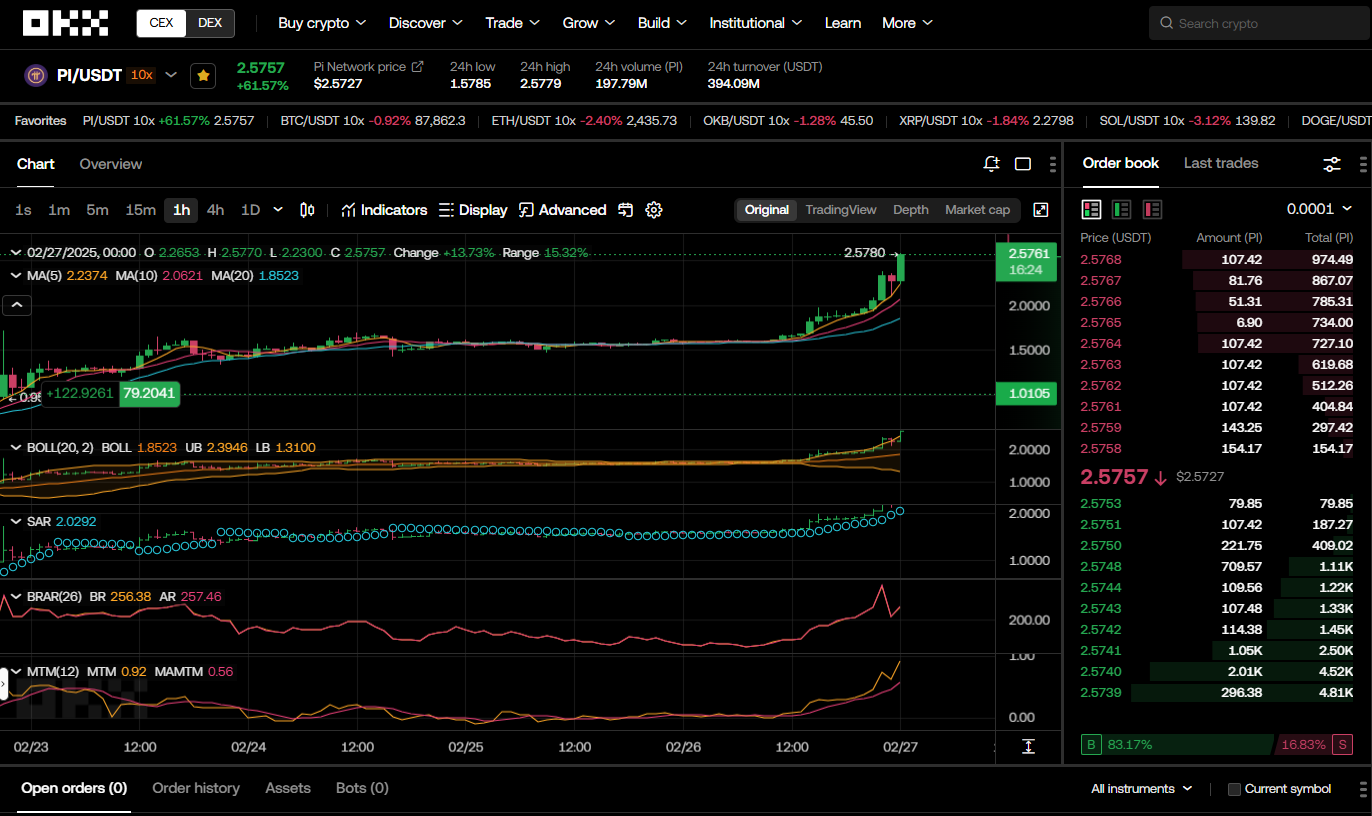1372x816 pixels.
Task: Check the Current symbol checkbox
Action: (x=1234, y=789)
